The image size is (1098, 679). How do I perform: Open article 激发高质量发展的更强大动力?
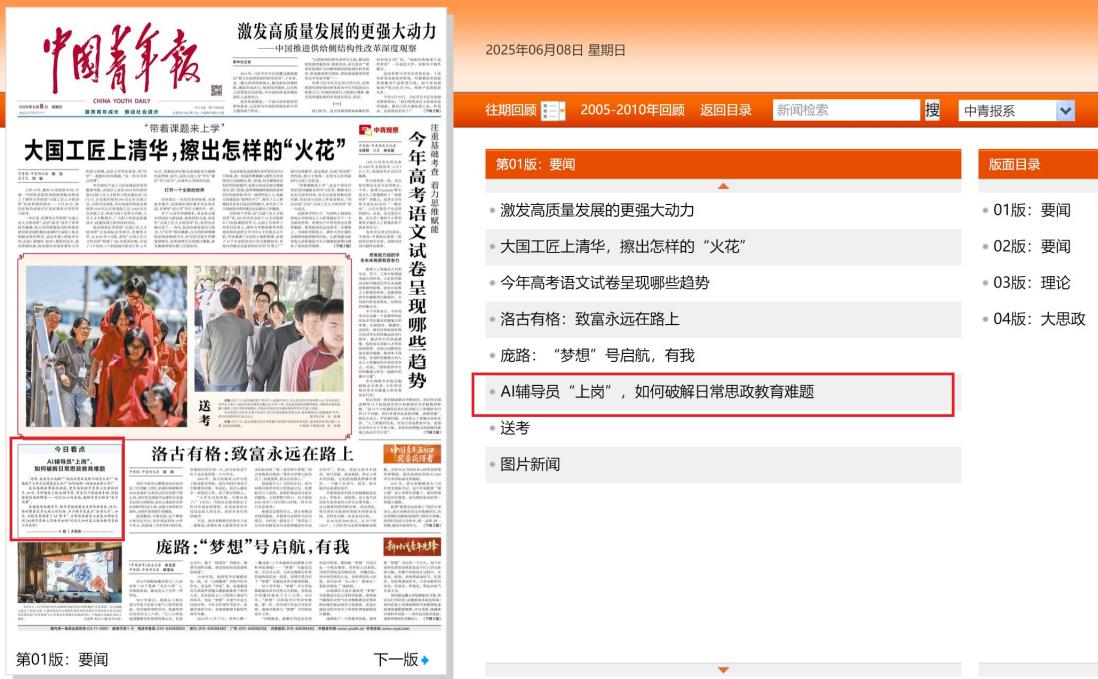[597, 210]
